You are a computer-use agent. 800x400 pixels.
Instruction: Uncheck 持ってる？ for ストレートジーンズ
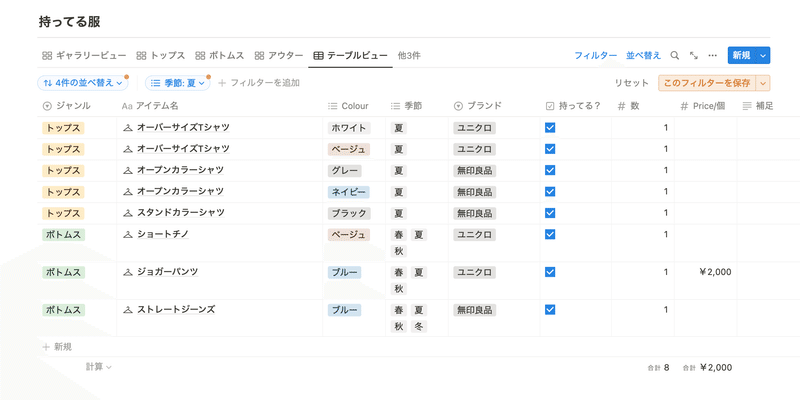pos(550,310)
